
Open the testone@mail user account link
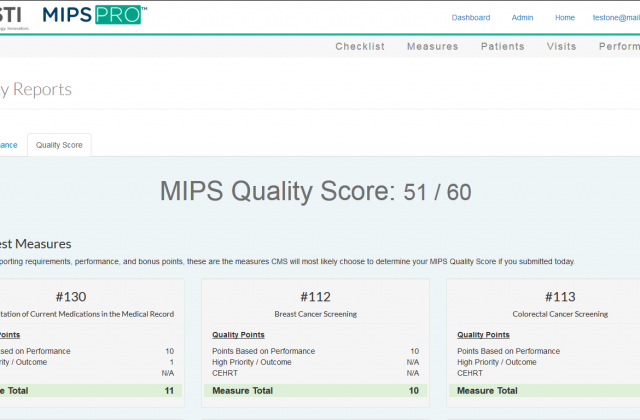pyautogui.click(x=616, y=18)
